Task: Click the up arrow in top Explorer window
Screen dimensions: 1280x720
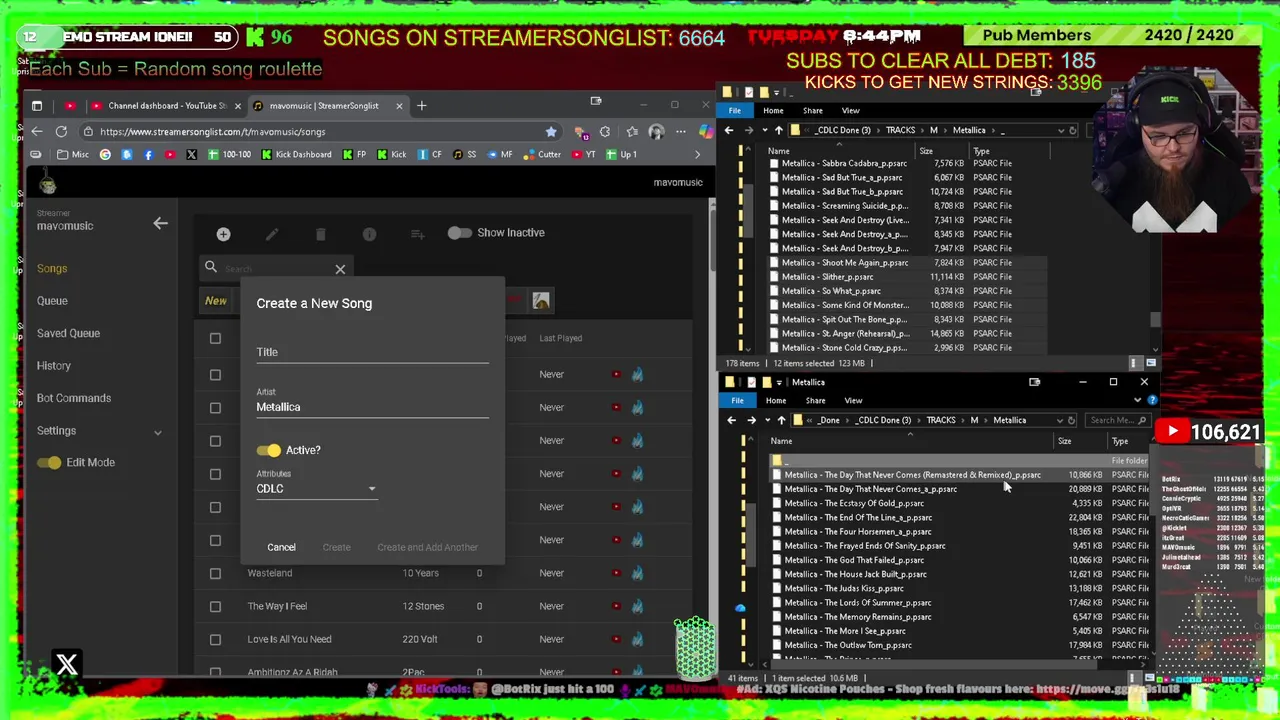Action: pos(778,130)
